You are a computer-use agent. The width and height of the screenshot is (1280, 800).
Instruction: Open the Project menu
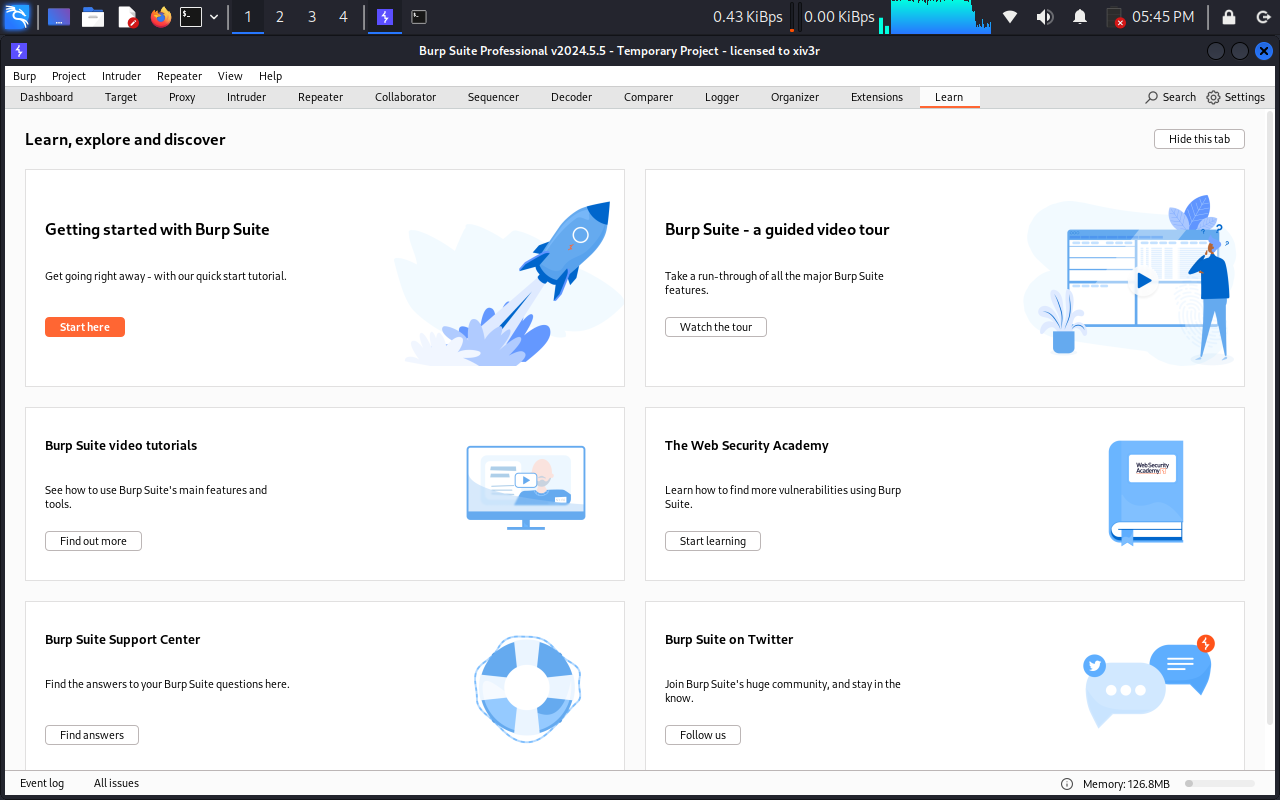[69, 76]
